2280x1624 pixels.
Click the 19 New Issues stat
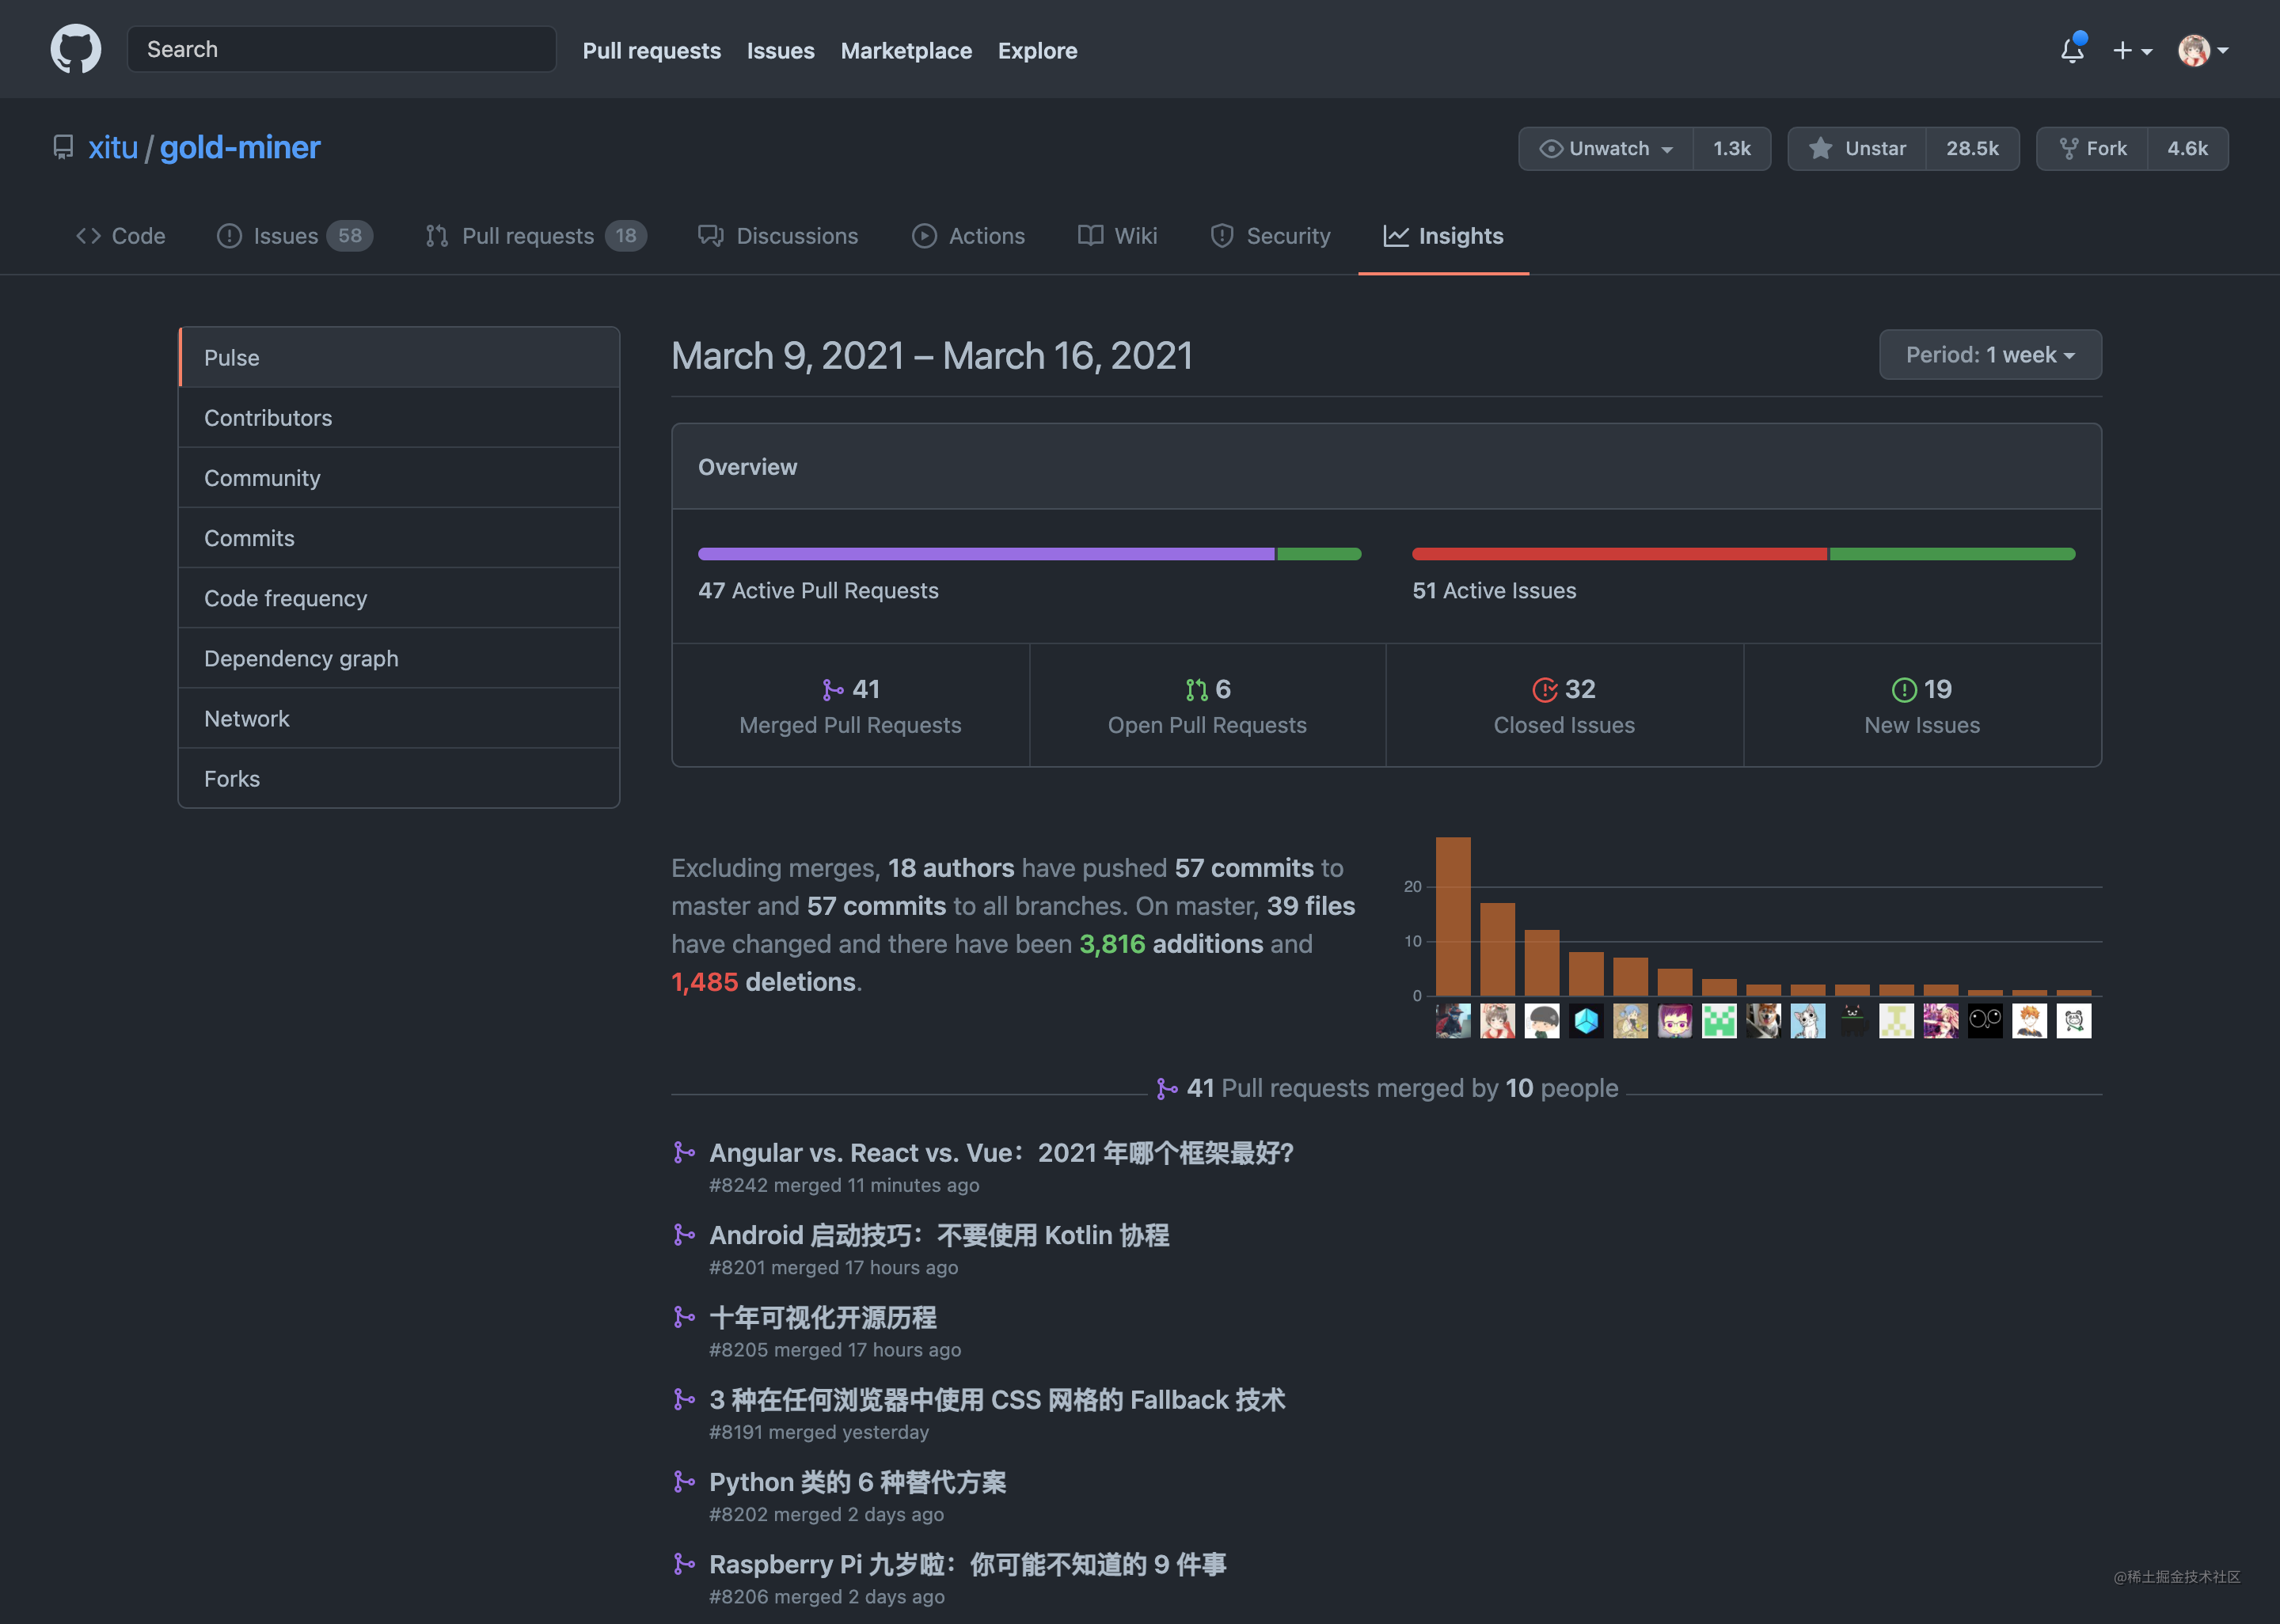(x=1922, y=706)
